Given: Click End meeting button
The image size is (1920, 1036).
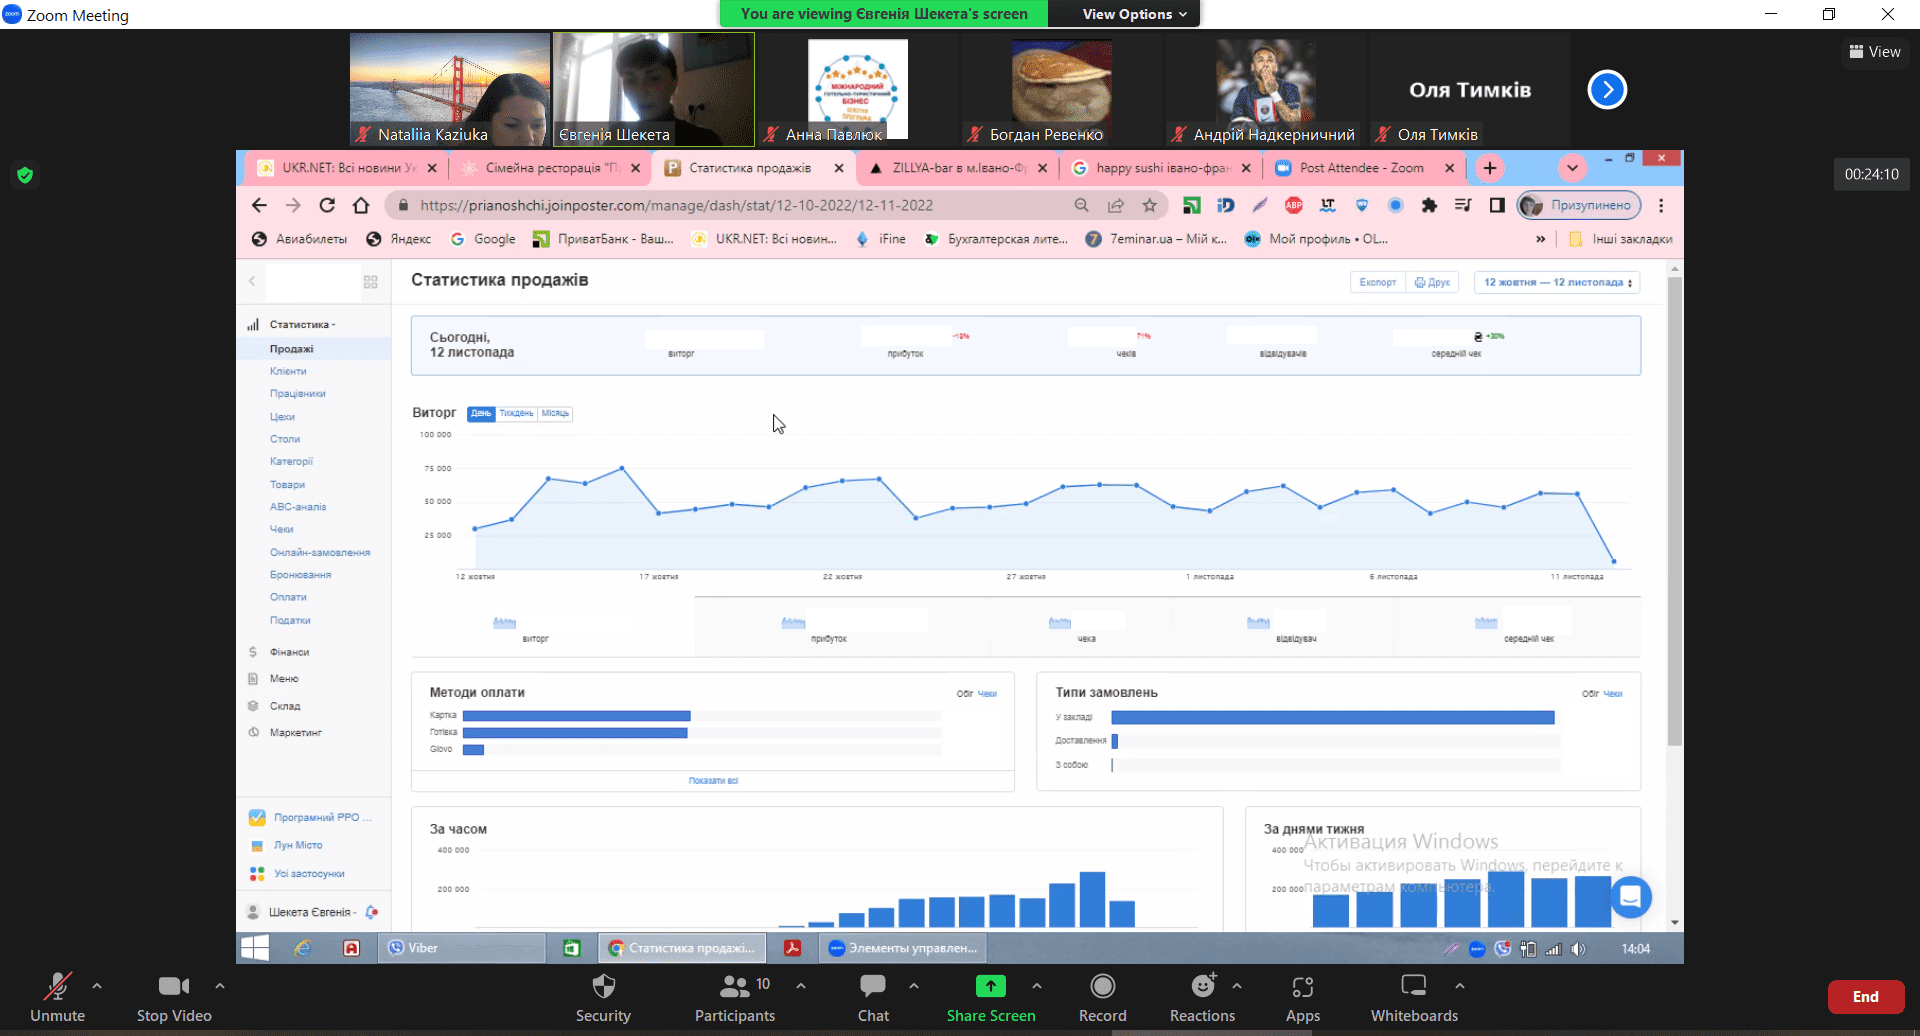Looking at the screenshot, I should pos(1865,997).
